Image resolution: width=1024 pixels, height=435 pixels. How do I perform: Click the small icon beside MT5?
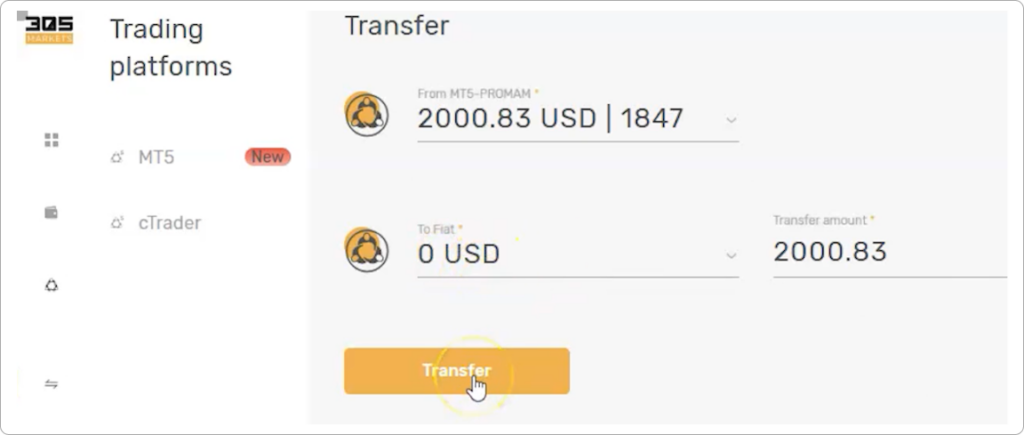(118, 157)
